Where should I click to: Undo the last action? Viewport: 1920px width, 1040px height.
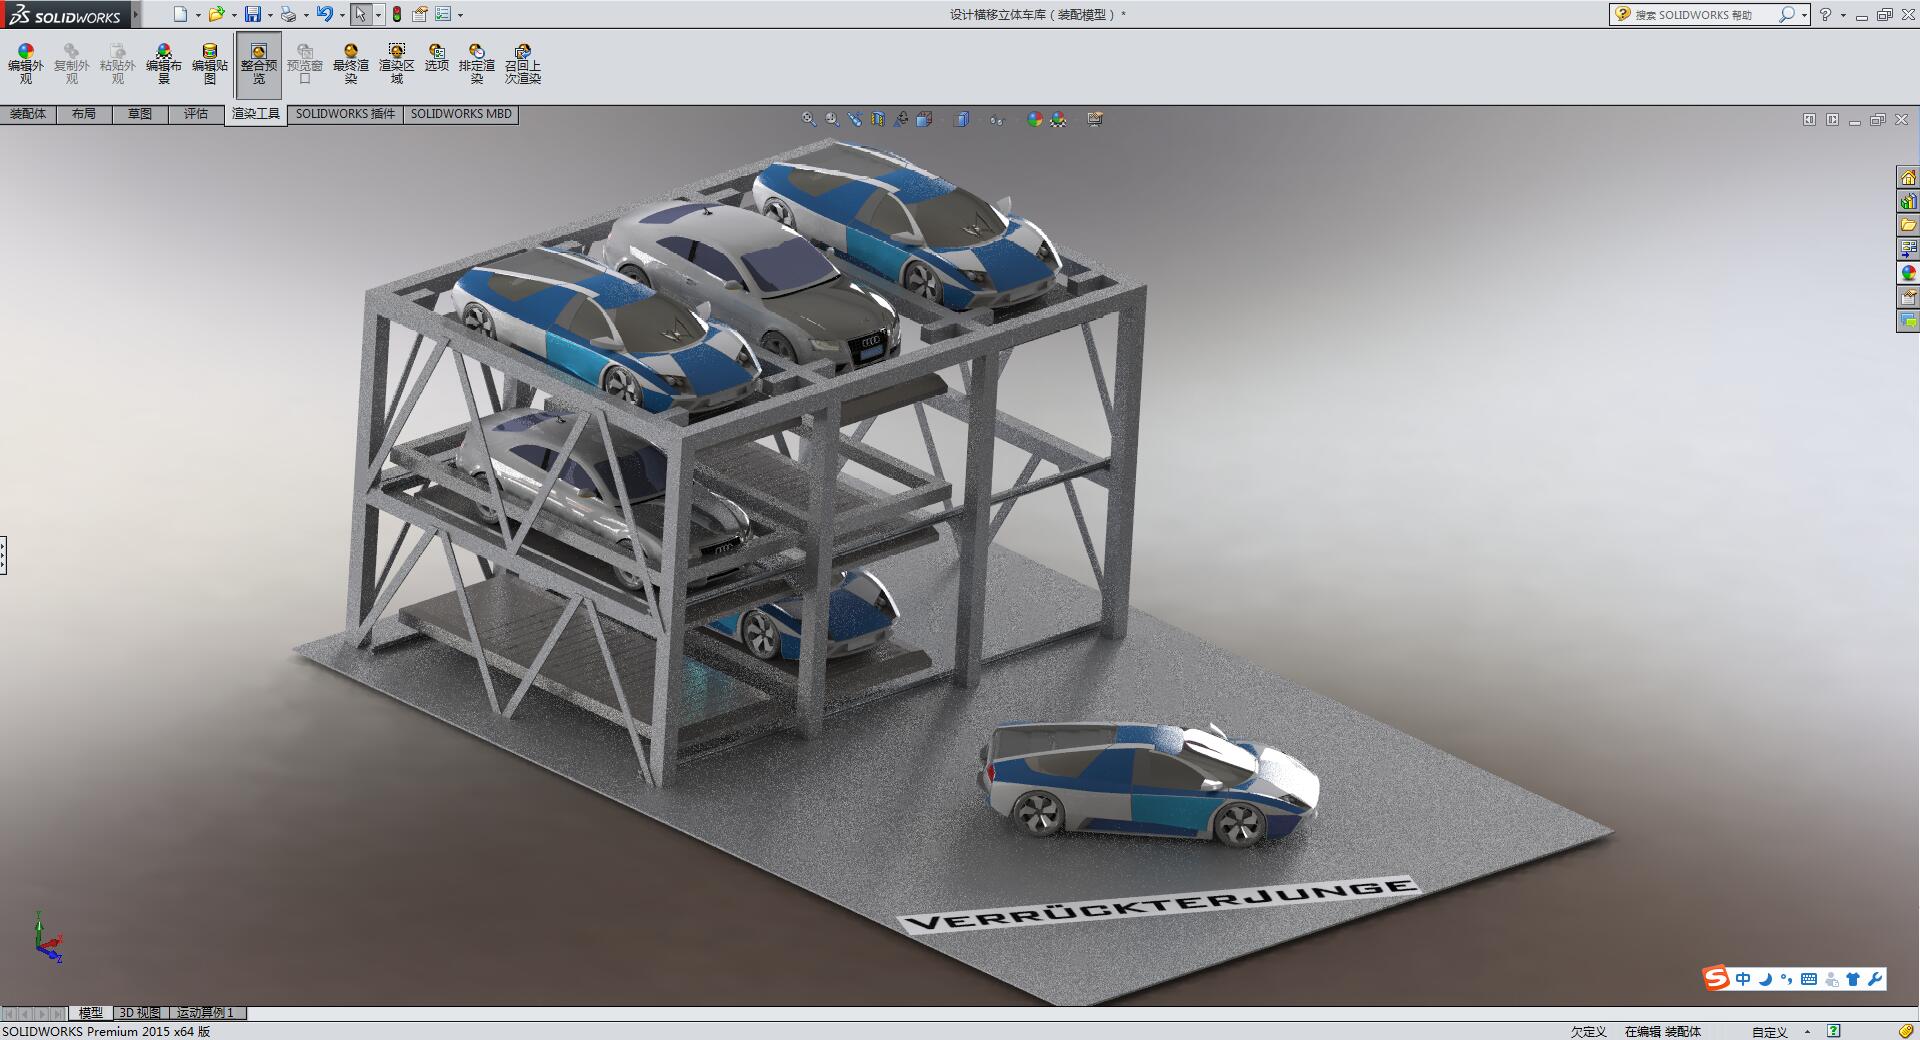[324, 14]
